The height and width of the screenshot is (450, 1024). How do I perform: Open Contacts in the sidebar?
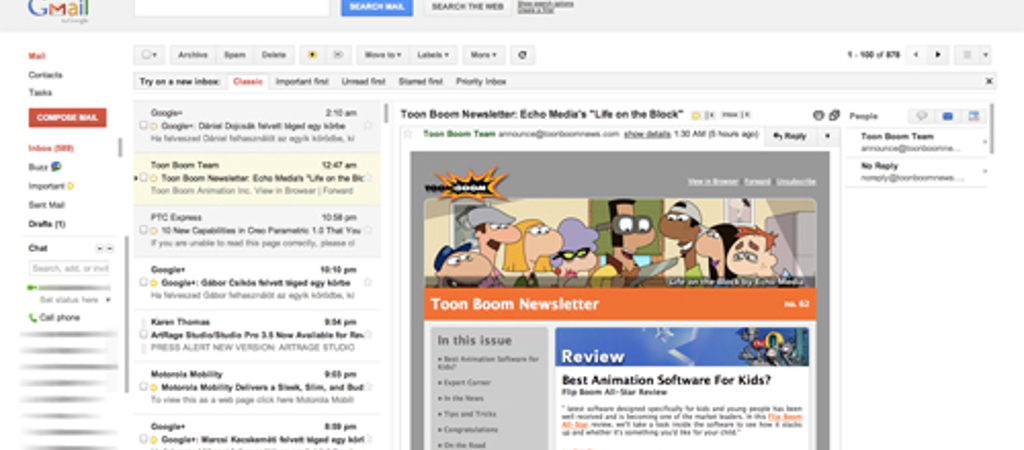pyautogui.click(x=45, y=74)
